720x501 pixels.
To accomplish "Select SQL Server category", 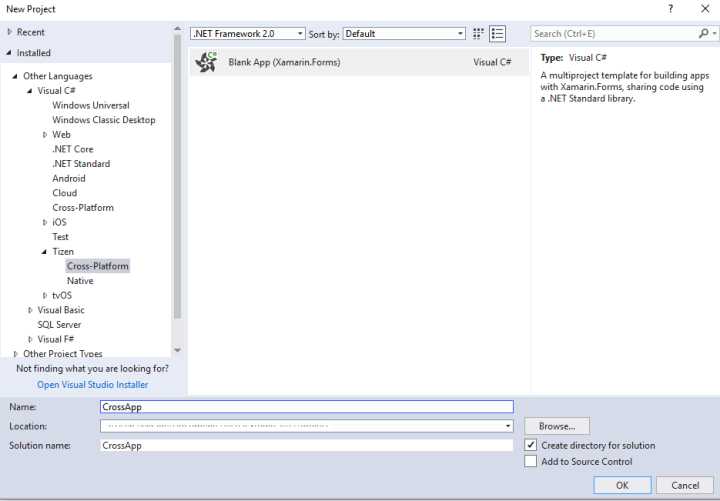I will (59, 325).
